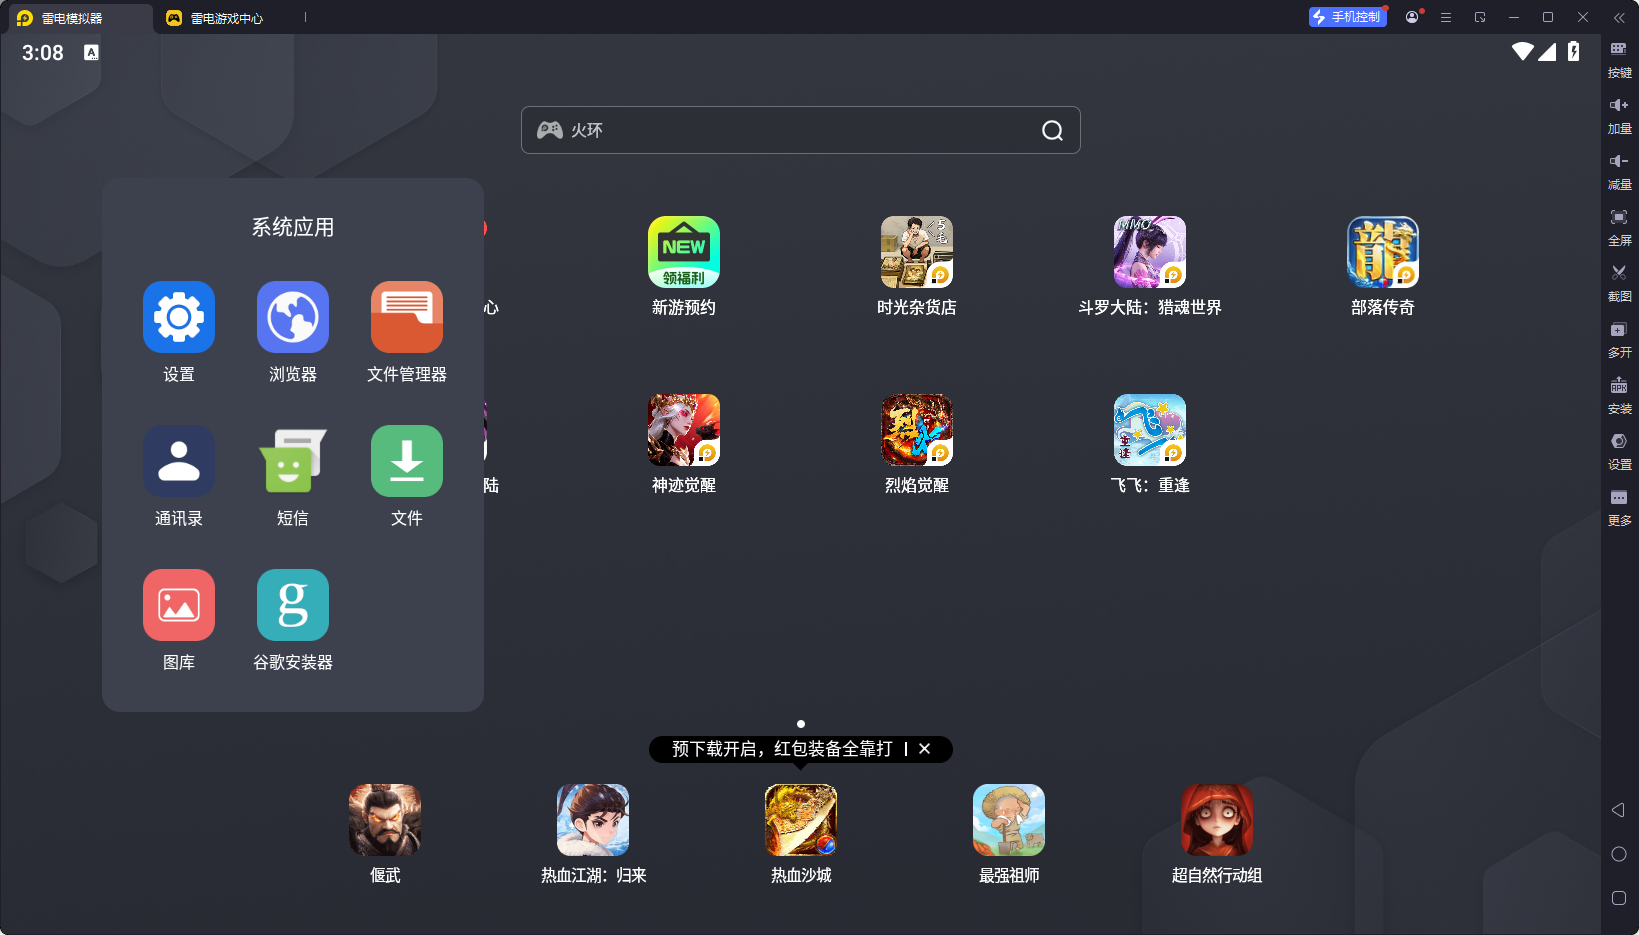Click the search magnifier icon
This screenshot has height=935, width=1639.
[1052, 130]
